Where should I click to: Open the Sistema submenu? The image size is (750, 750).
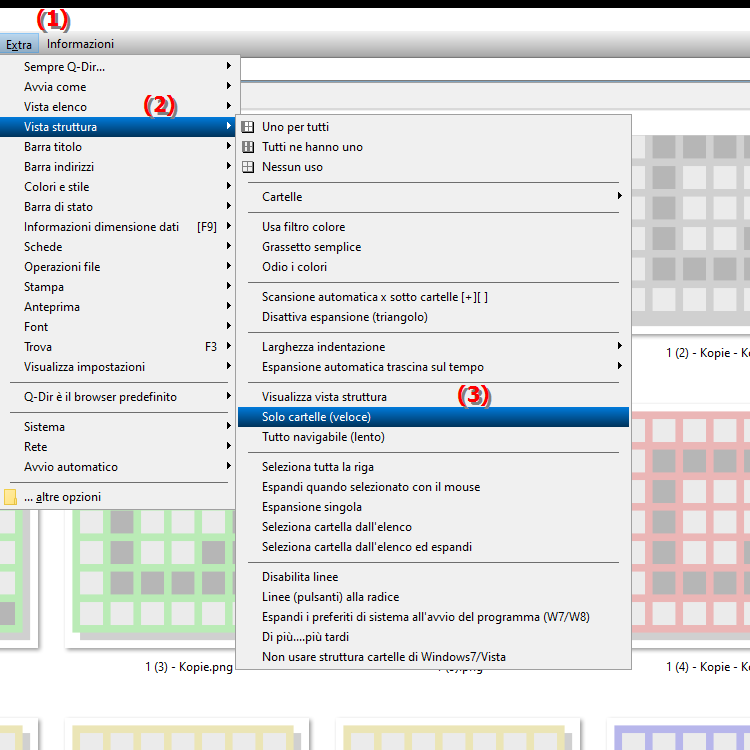118,427
